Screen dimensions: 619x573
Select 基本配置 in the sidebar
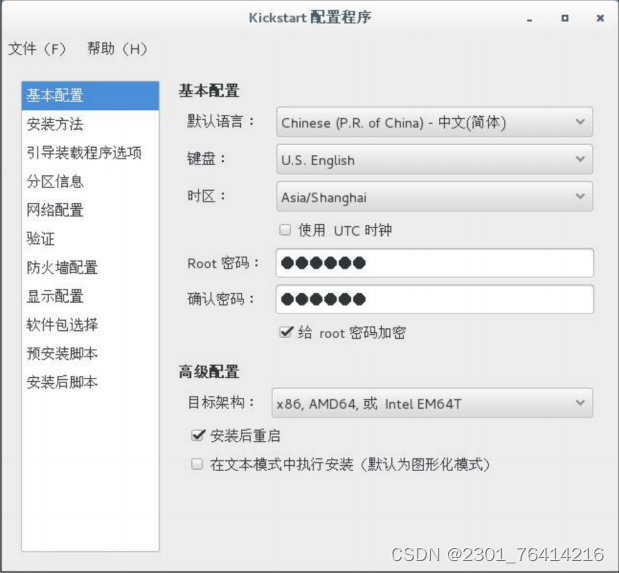[x=90, y=96]
